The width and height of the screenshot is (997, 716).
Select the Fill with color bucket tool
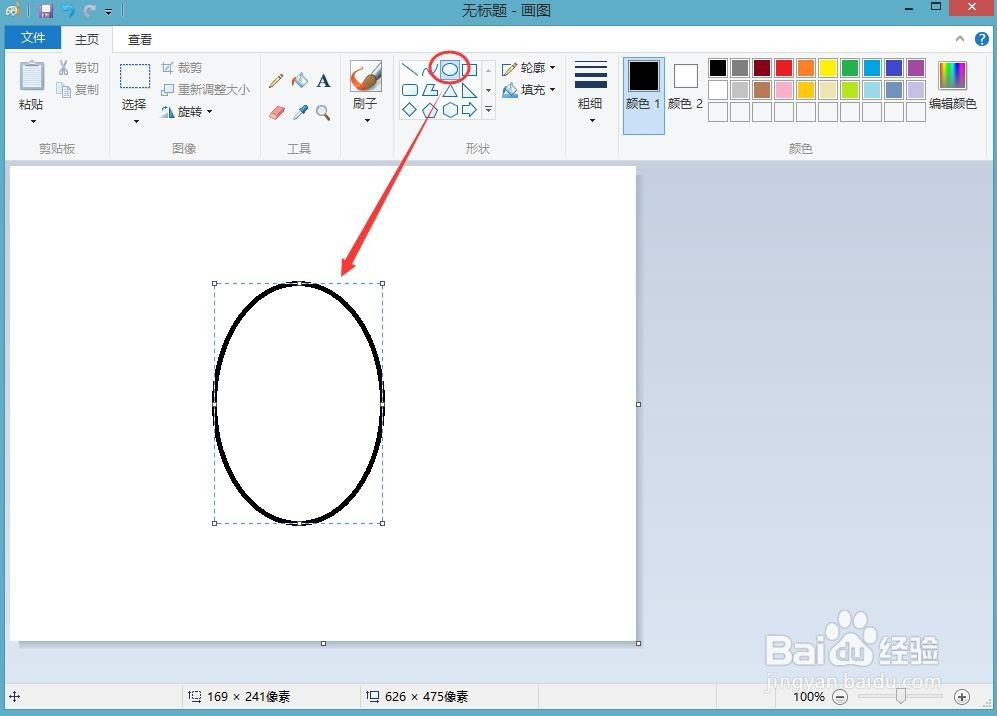299,81
